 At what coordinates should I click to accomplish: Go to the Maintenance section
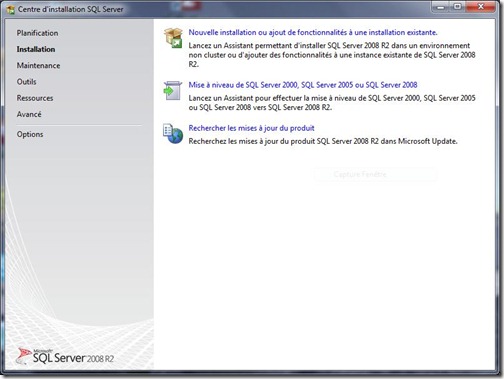pyautogui.click(x=38, y=66)
